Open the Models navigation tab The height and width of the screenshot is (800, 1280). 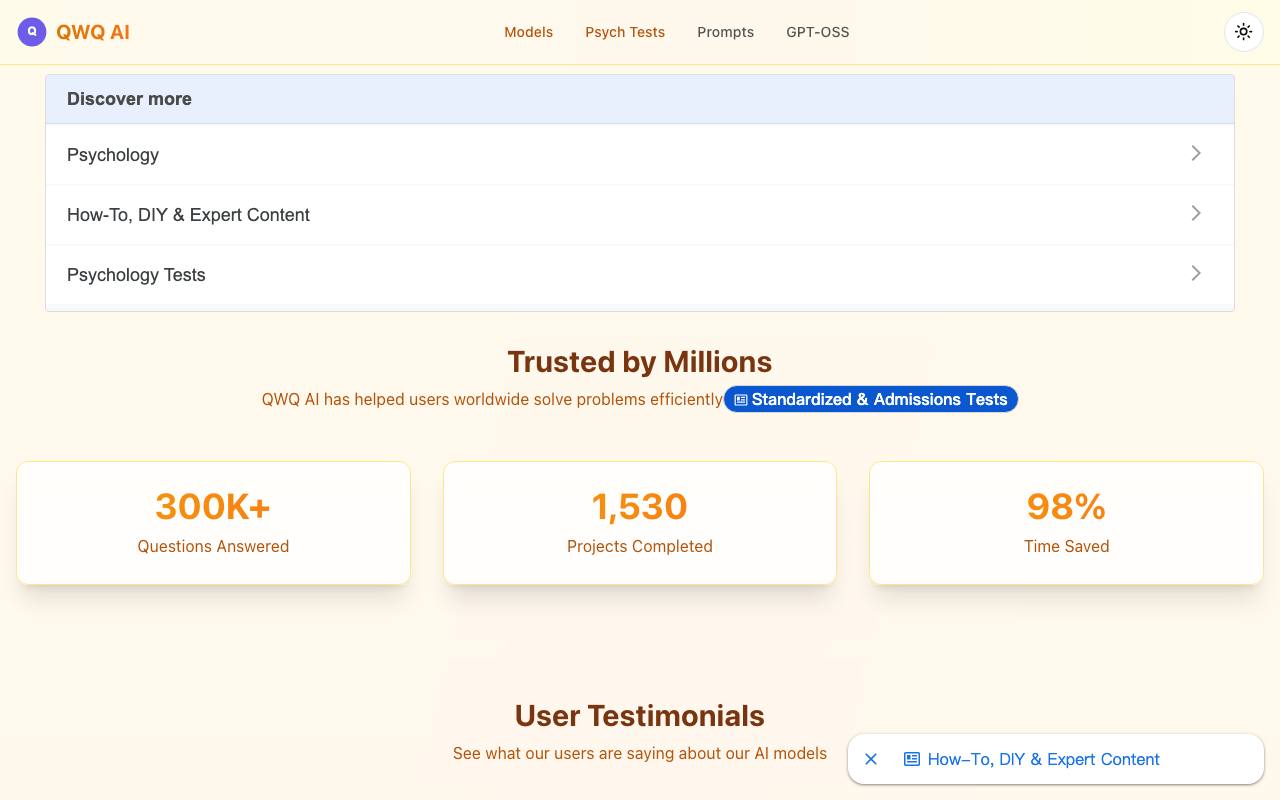tap(528, 32)
